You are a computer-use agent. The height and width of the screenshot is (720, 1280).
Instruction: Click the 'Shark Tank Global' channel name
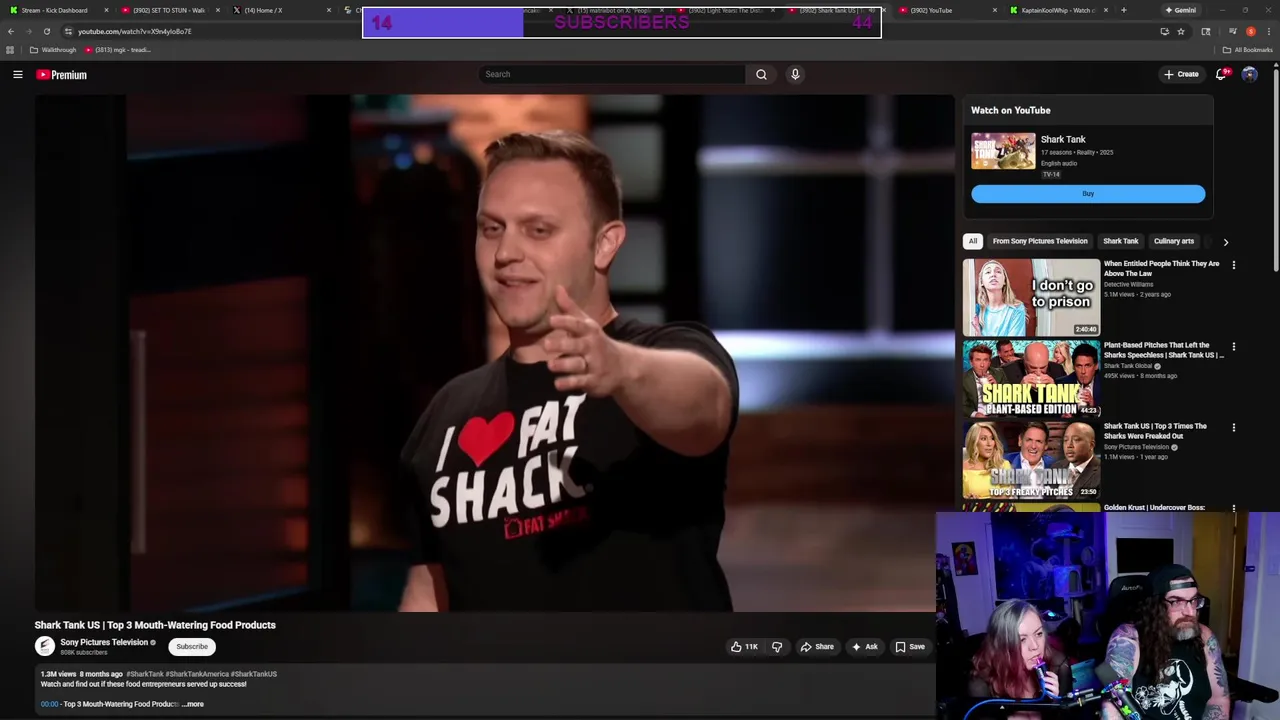(x=1128, y=366)
